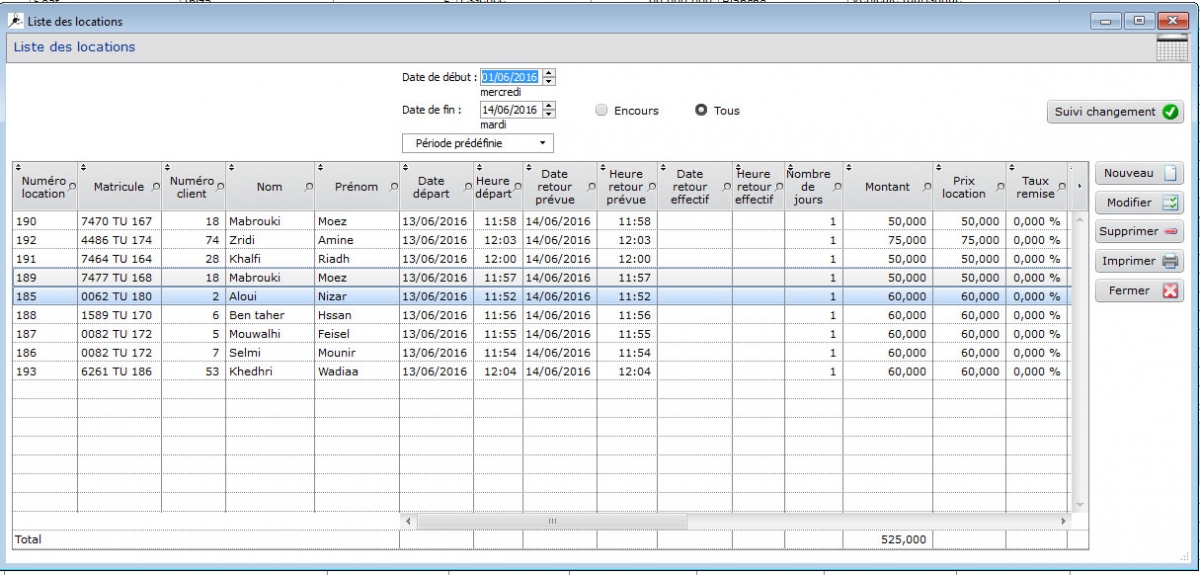Open the Période prédéfinie dropdown
The height and width of the screenshot is (575, 1200).
(x=478, y=143)
